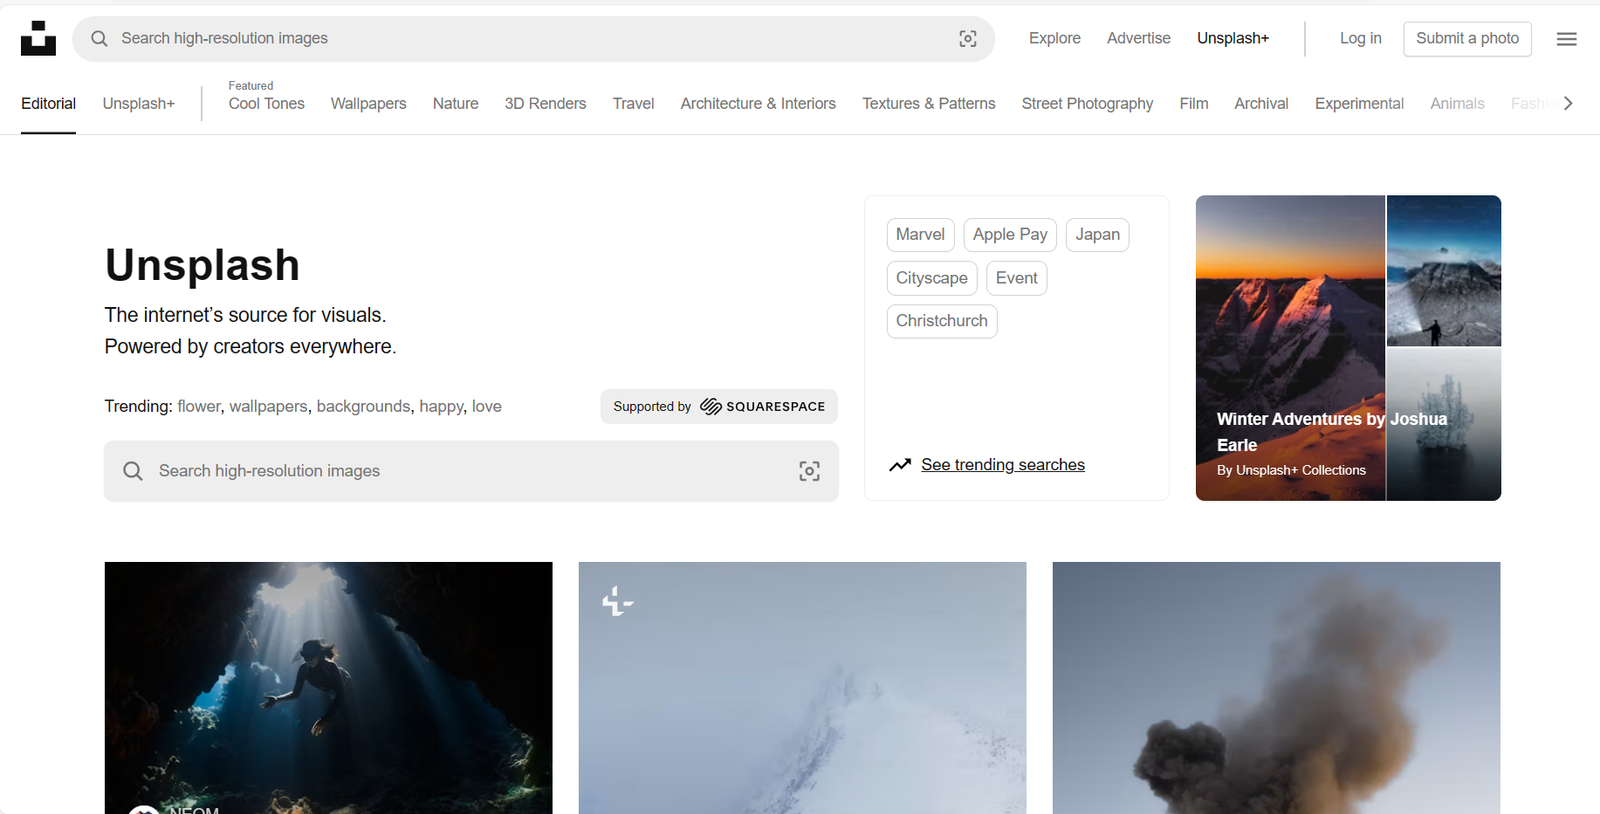Open the Winter Adventures collection card
1600x814 pixels.
pyautogui.click(x=1347, y=348)
